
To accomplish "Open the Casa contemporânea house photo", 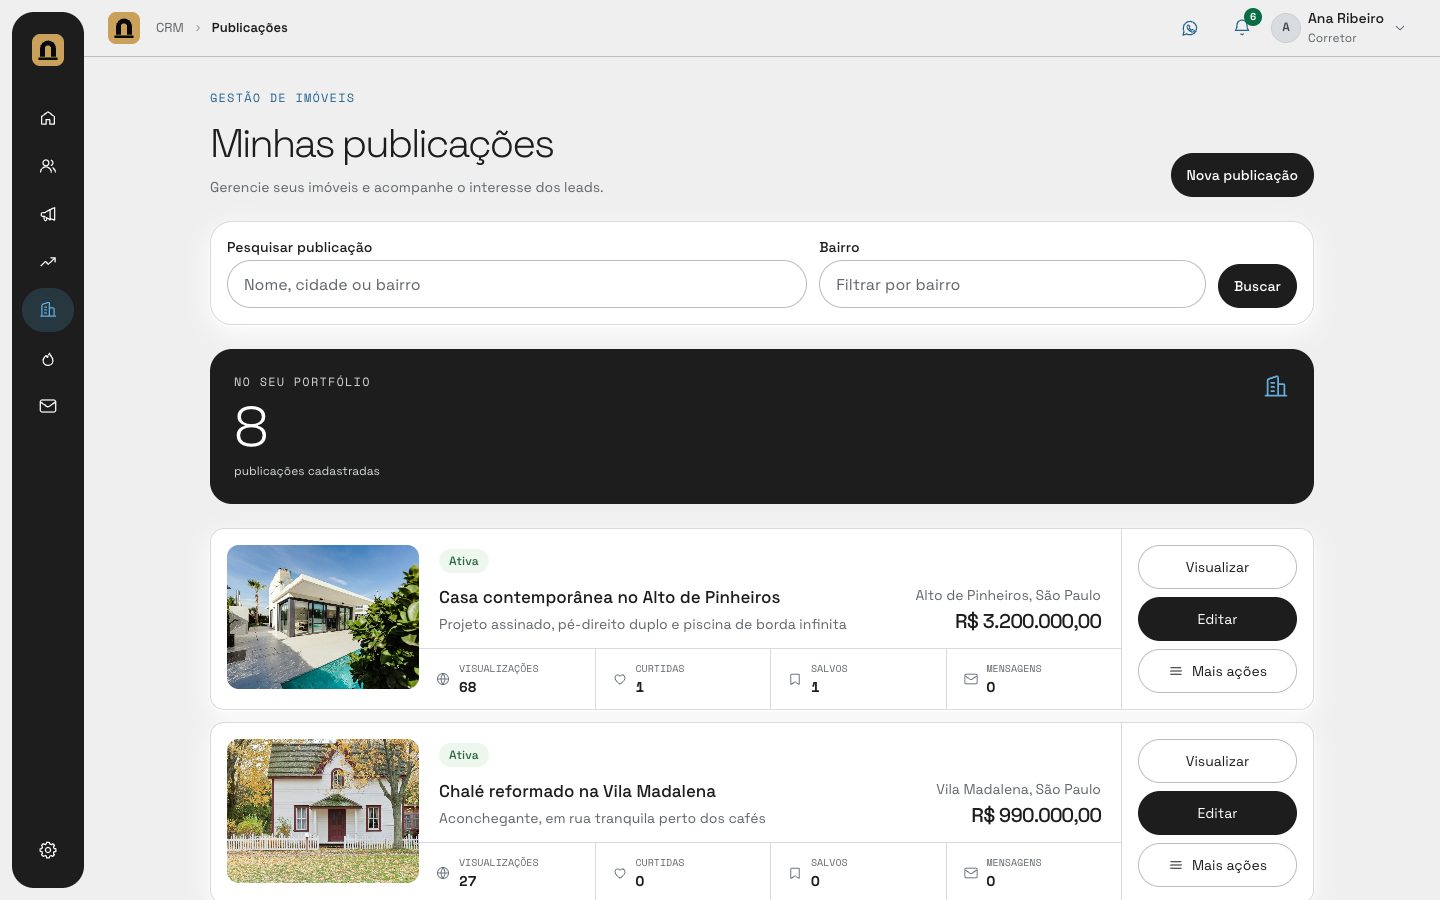I will click(323, 617).
